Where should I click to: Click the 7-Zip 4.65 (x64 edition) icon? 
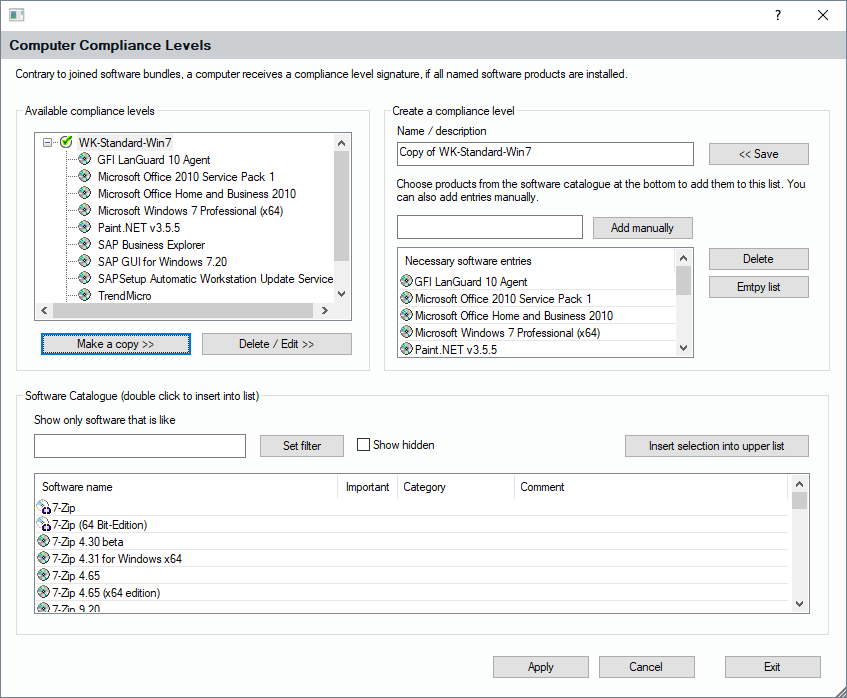coord(43,592)
